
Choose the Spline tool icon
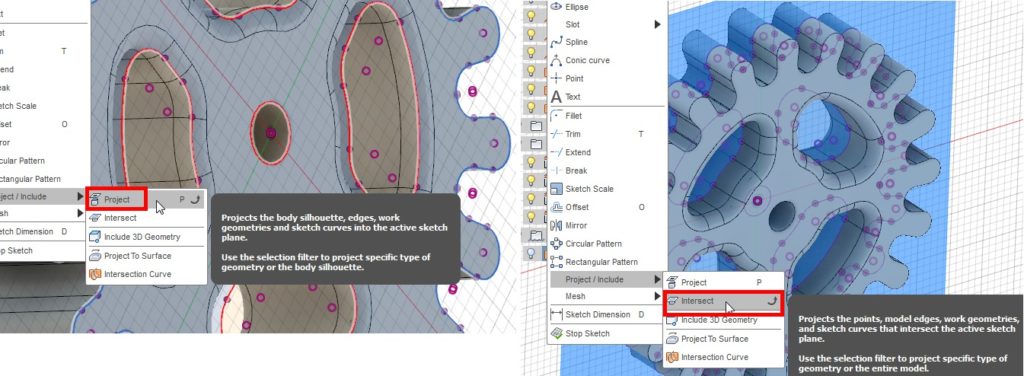(556, 42)
